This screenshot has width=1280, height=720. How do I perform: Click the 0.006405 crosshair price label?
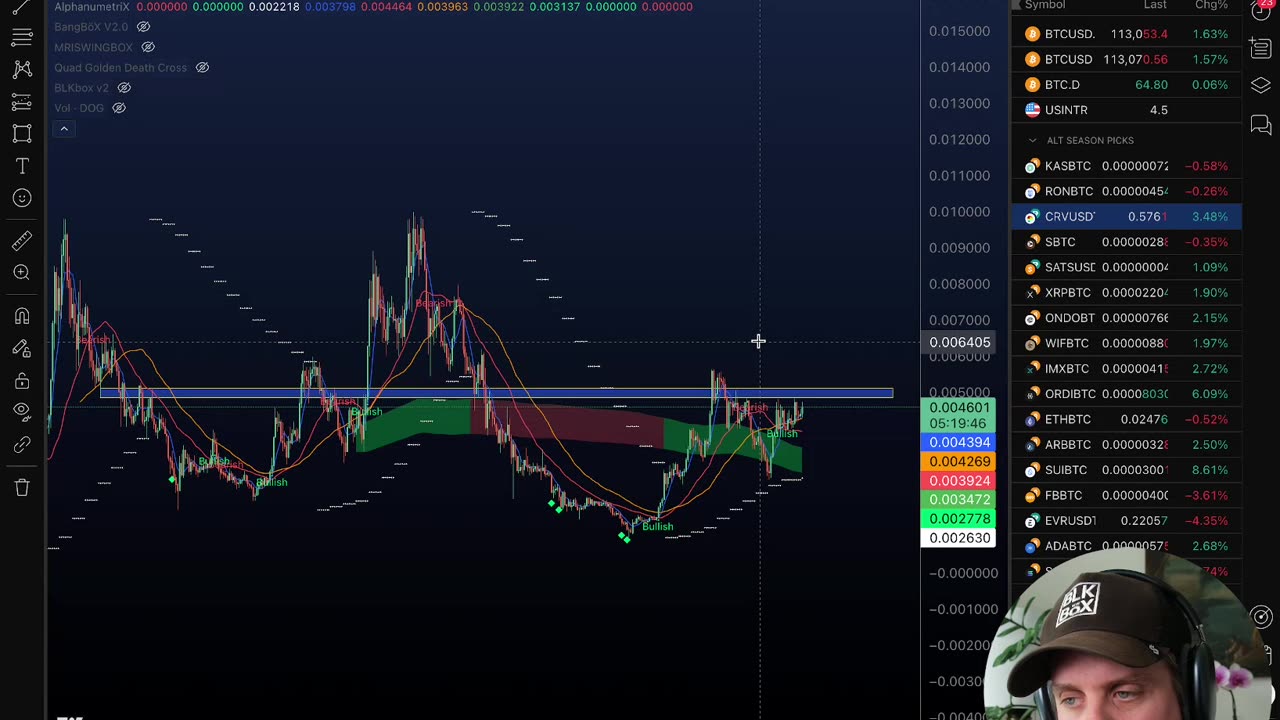[959, 342]
